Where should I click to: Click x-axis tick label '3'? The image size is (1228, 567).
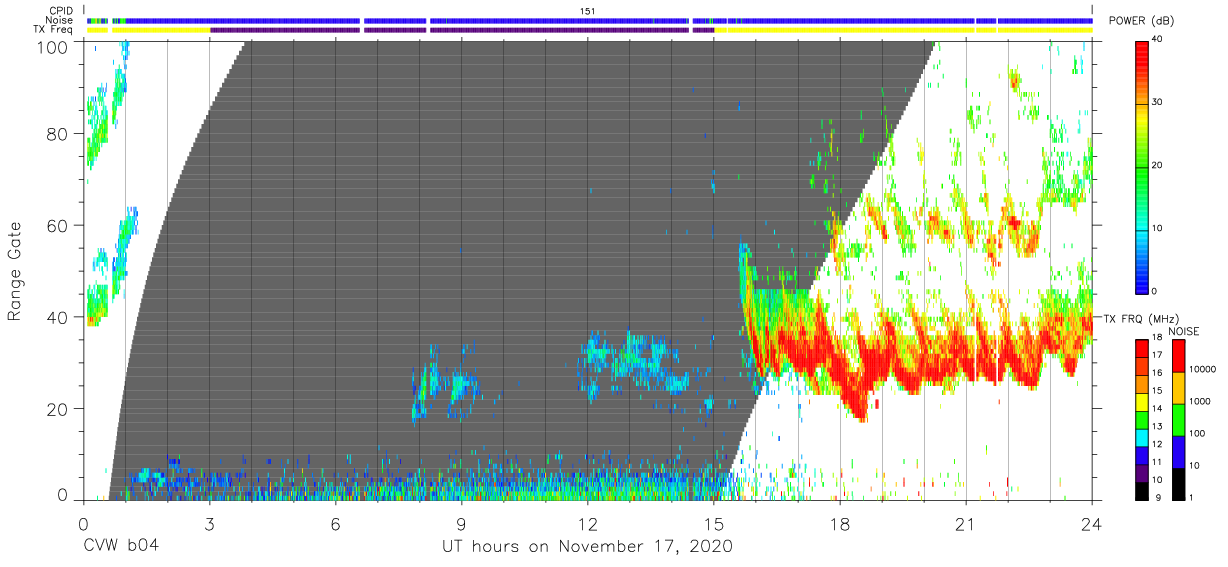tap(209, 526)
